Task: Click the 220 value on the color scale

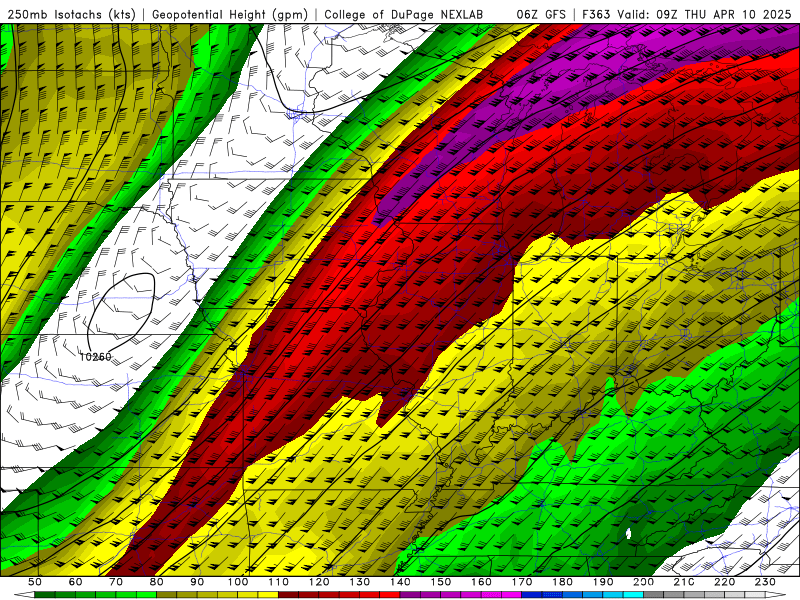Action: click(725, 582)
